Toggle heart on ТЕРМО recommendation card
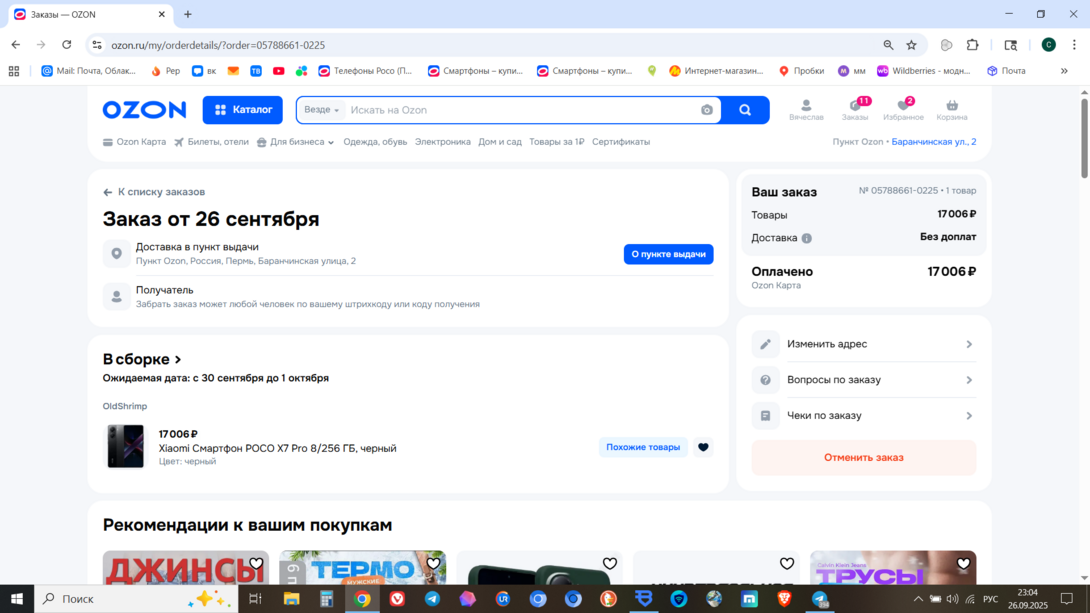 433,564
